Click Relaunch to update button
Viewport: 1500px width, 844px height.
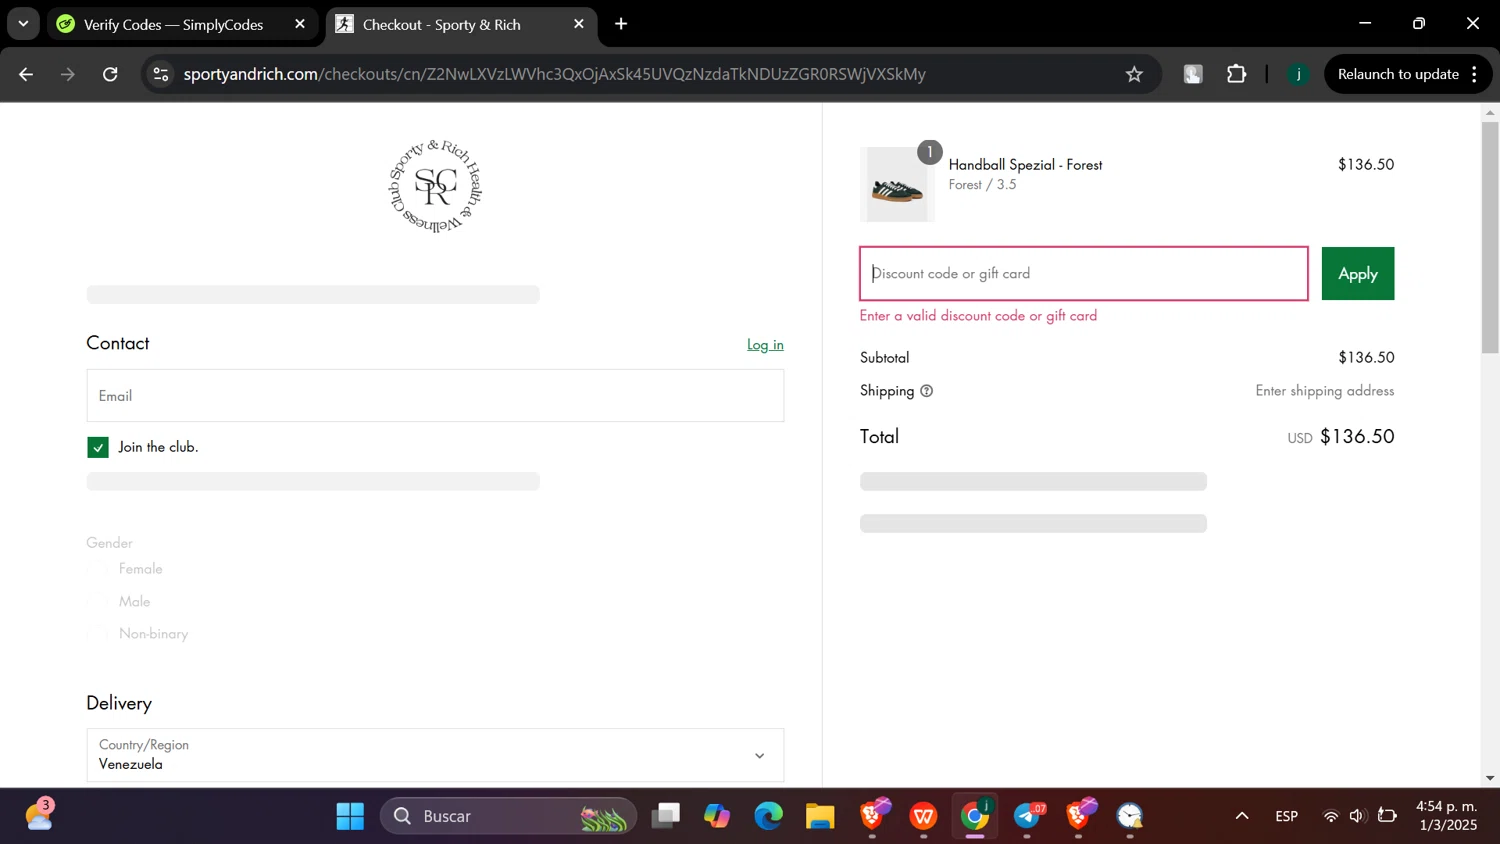(x=1398, y=74)
